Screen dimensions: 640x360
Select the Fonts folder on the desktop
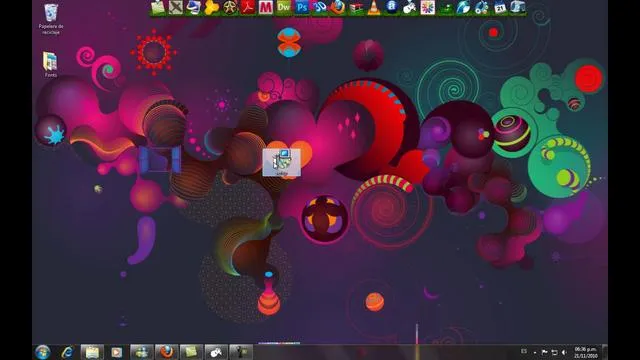pyautogui.click(x=51, y=64)
